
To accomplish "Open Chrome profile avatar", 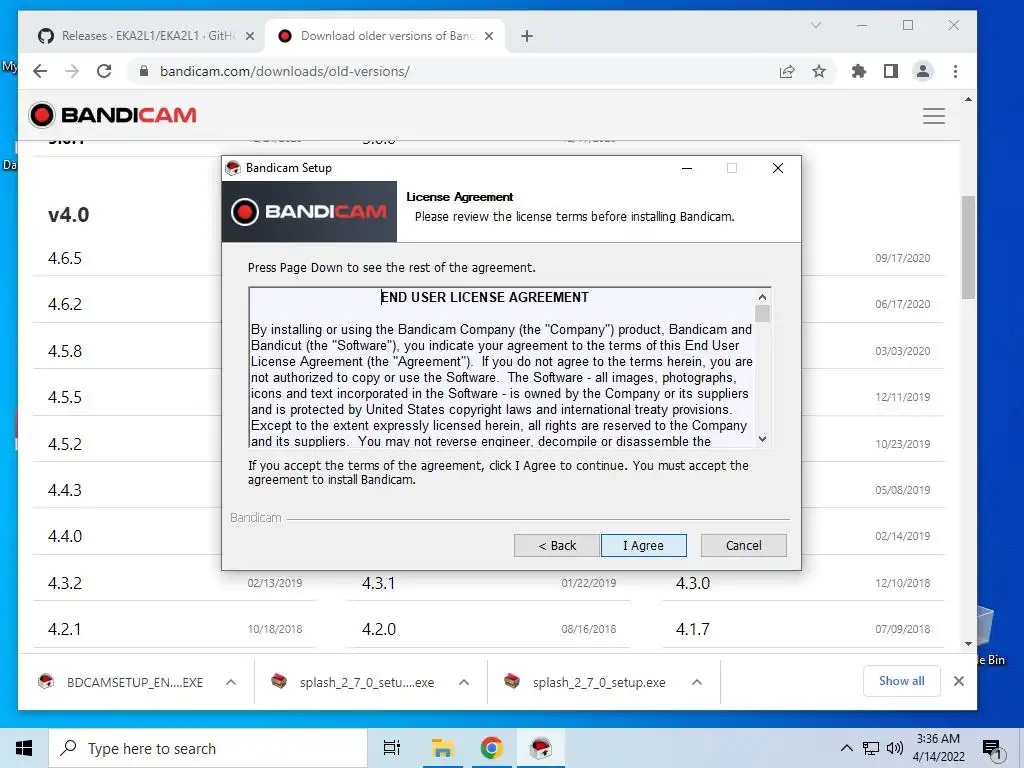I will (923, 71).
